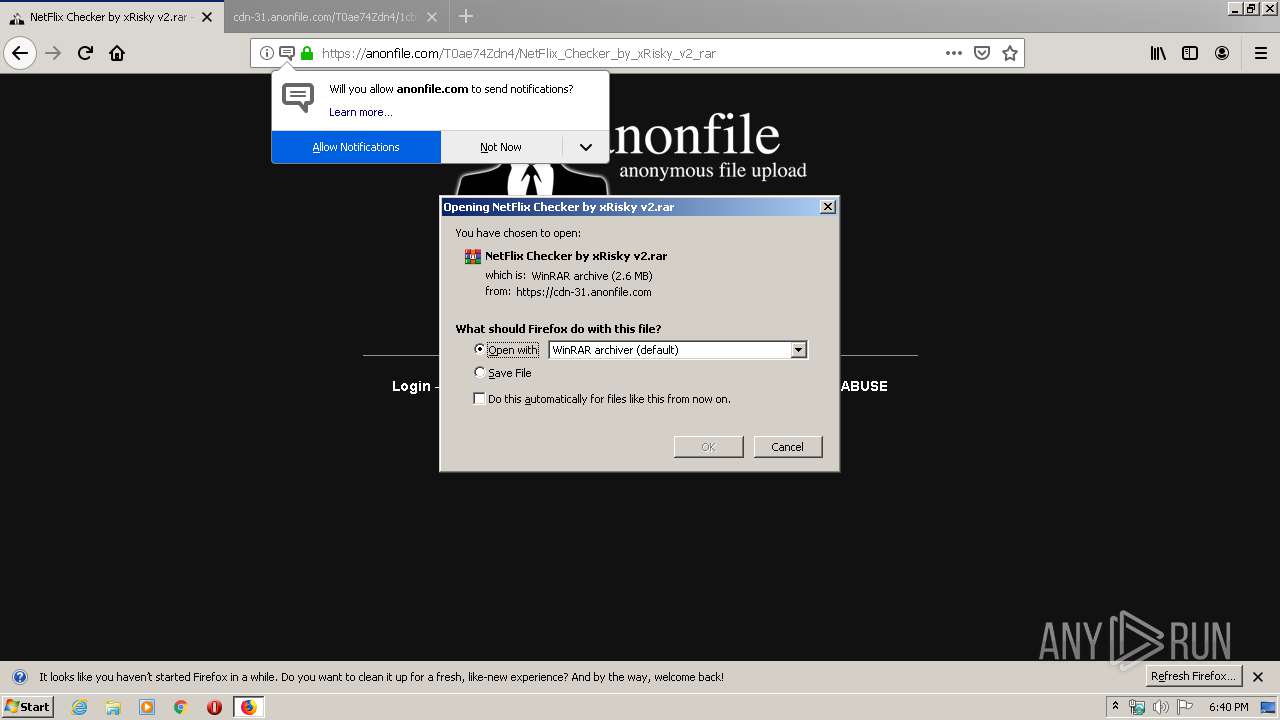Check Do this automatically for files like this
The height and width of the screenshot is (720, 1280).
[x=480, y=398]
